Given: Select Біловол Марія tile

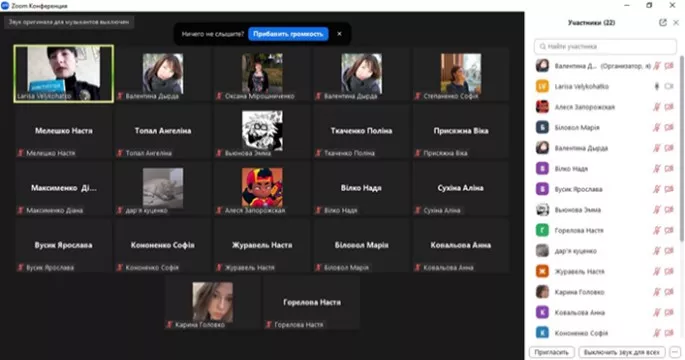Looking at the screenshot, I should tap(361, 246).
